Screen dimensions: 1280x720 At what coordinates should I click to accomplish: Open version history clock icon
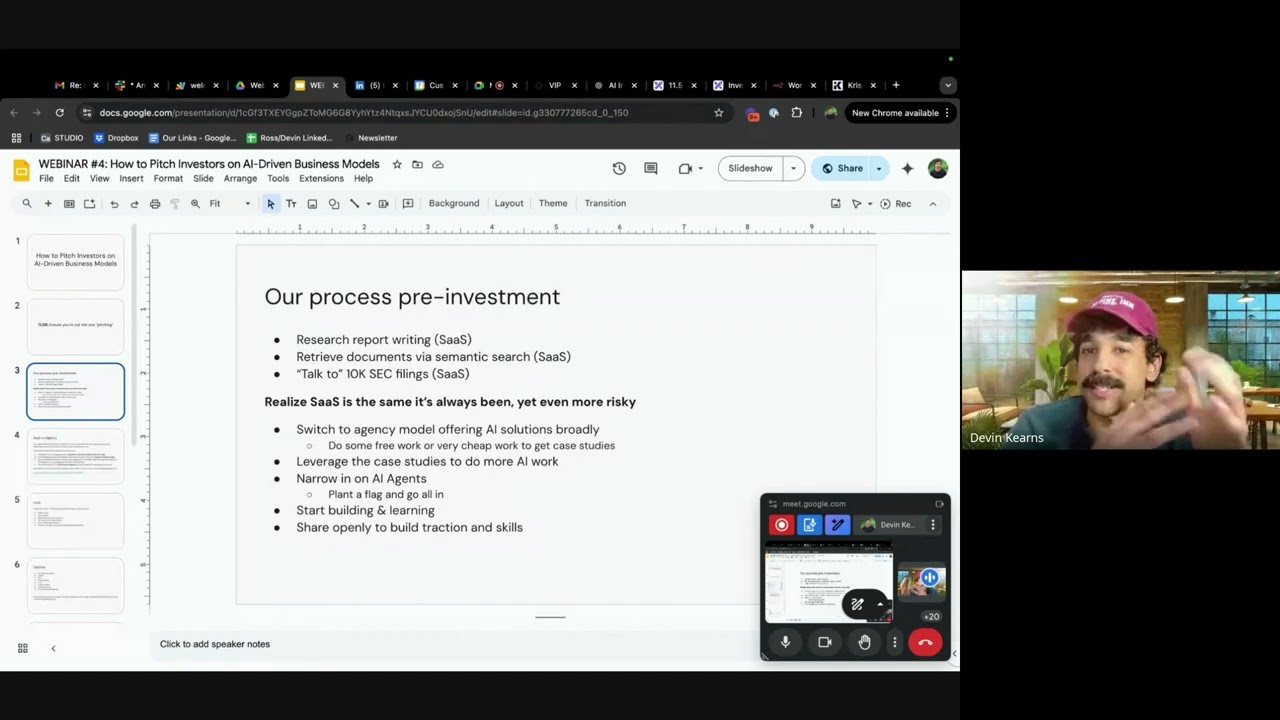click(619, 168)
